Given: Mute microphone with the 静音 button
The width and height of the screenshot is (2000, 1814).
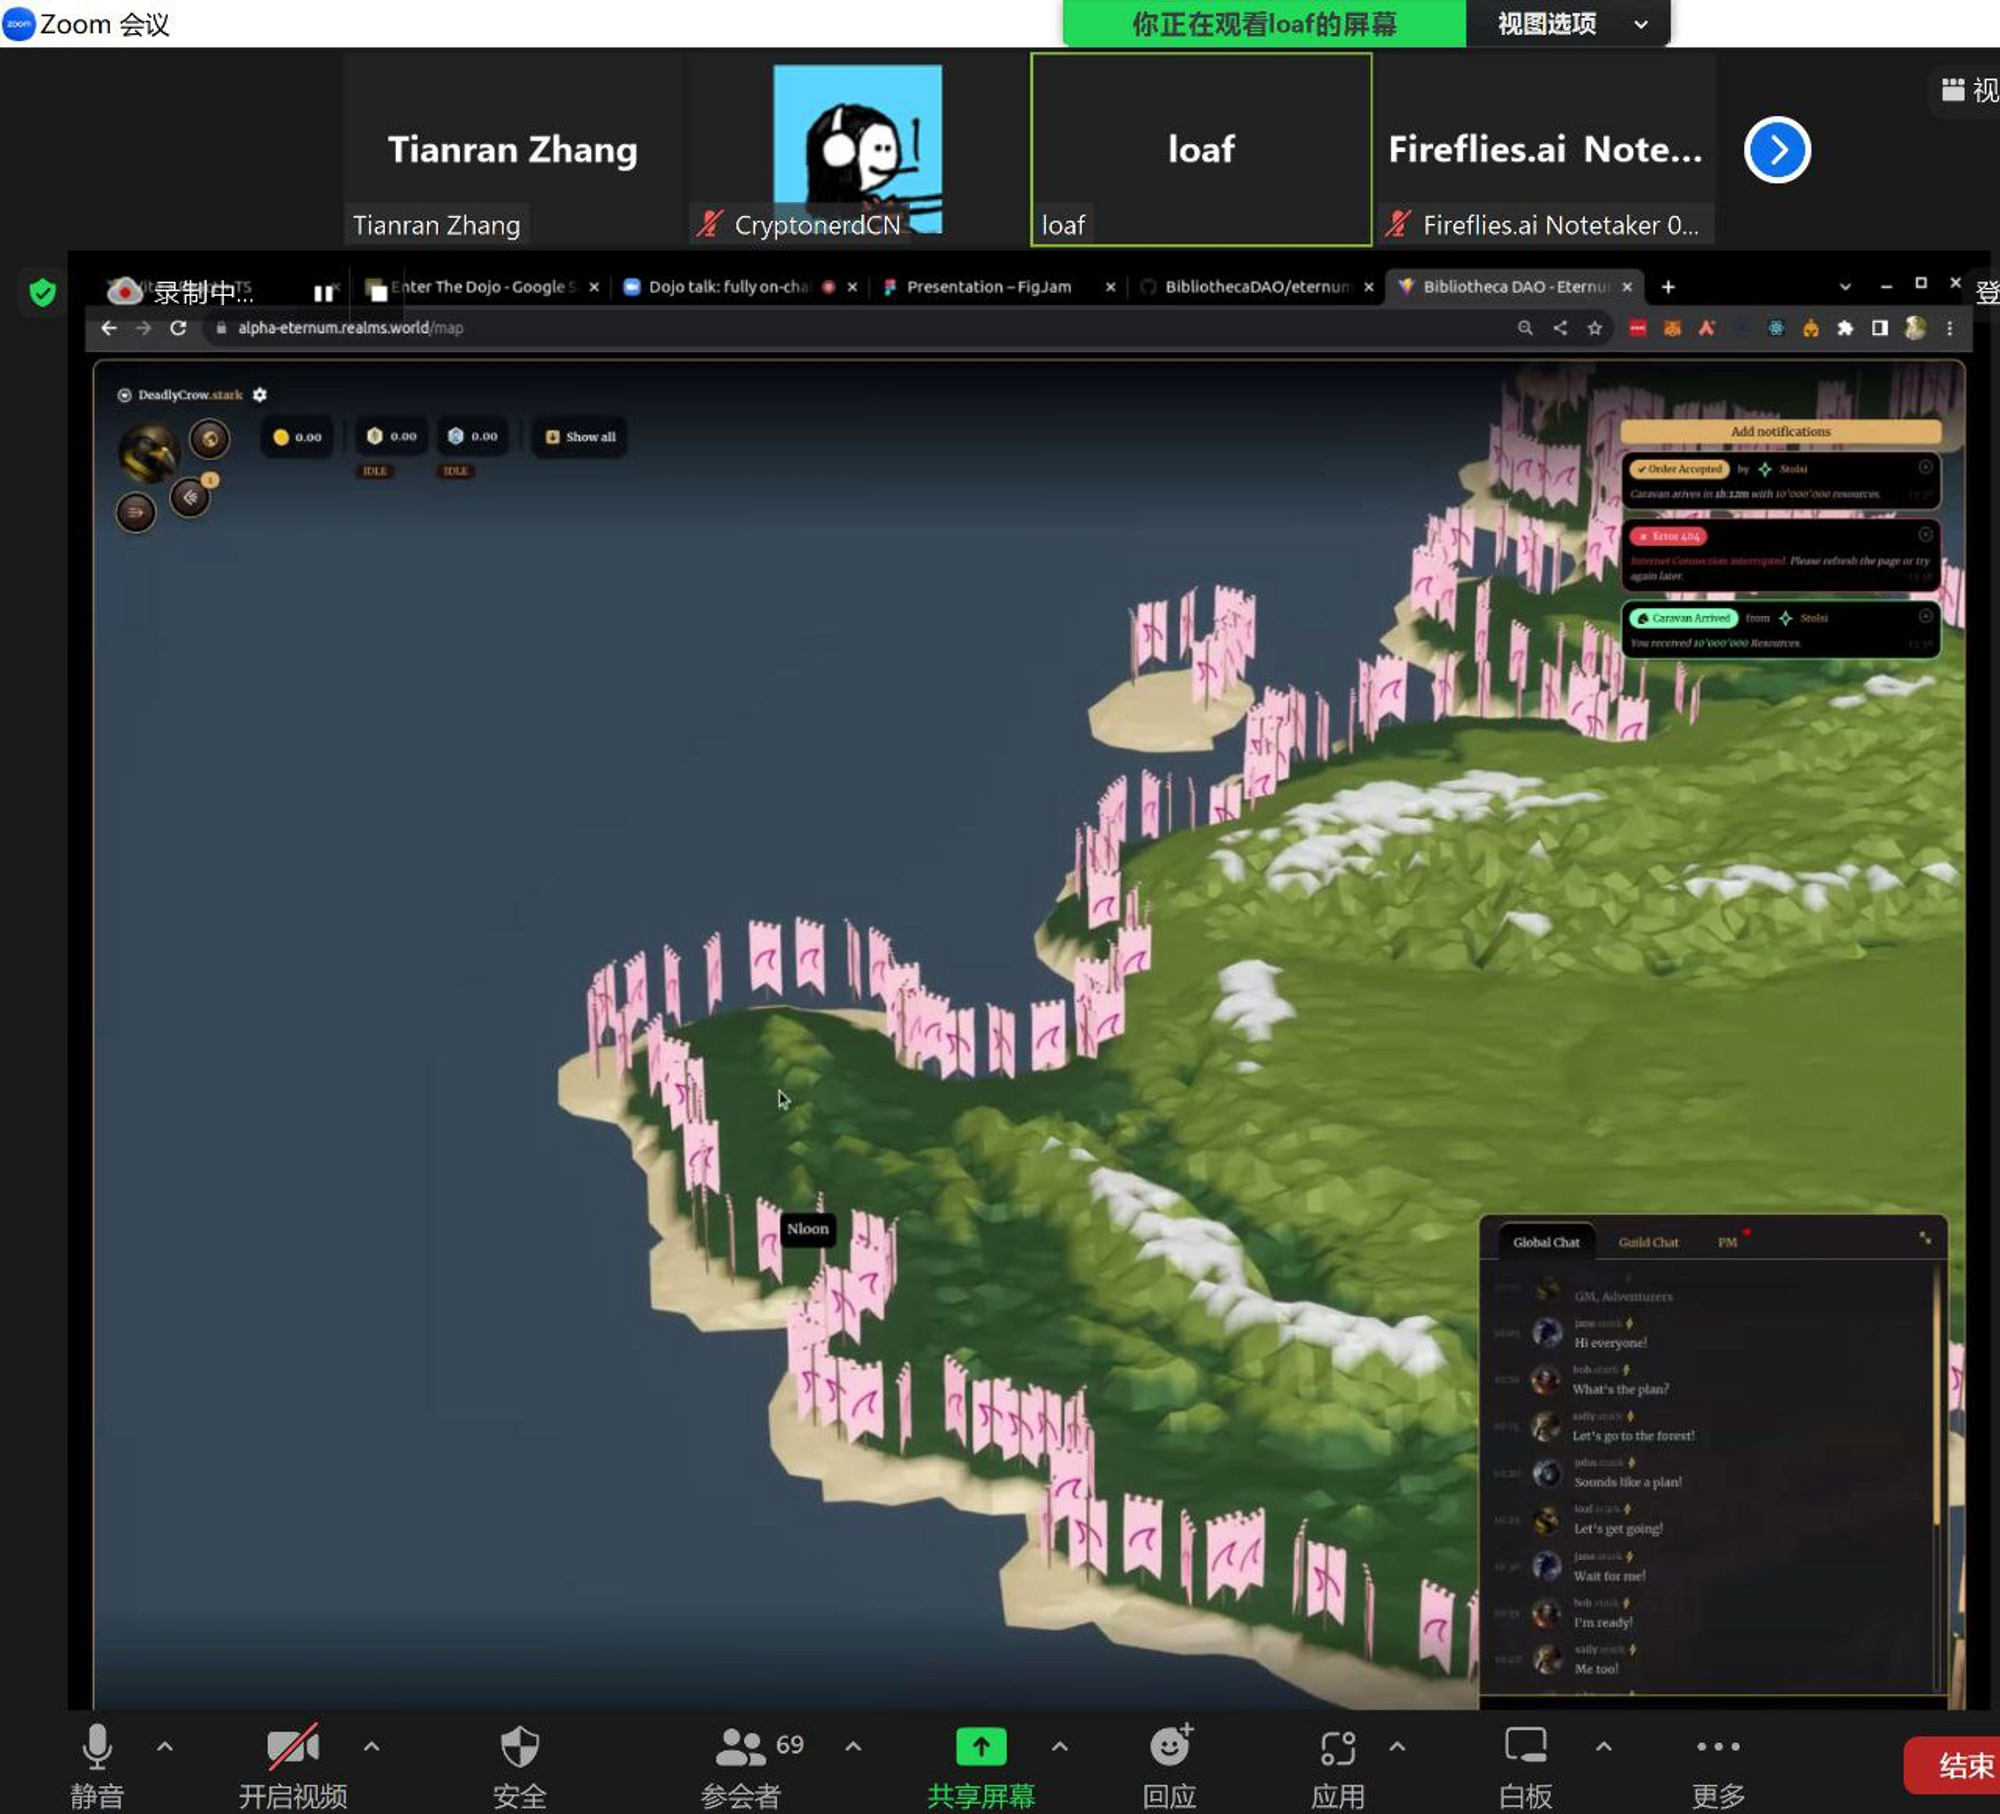Looking at the screenshot, I should pos(97,1766).
